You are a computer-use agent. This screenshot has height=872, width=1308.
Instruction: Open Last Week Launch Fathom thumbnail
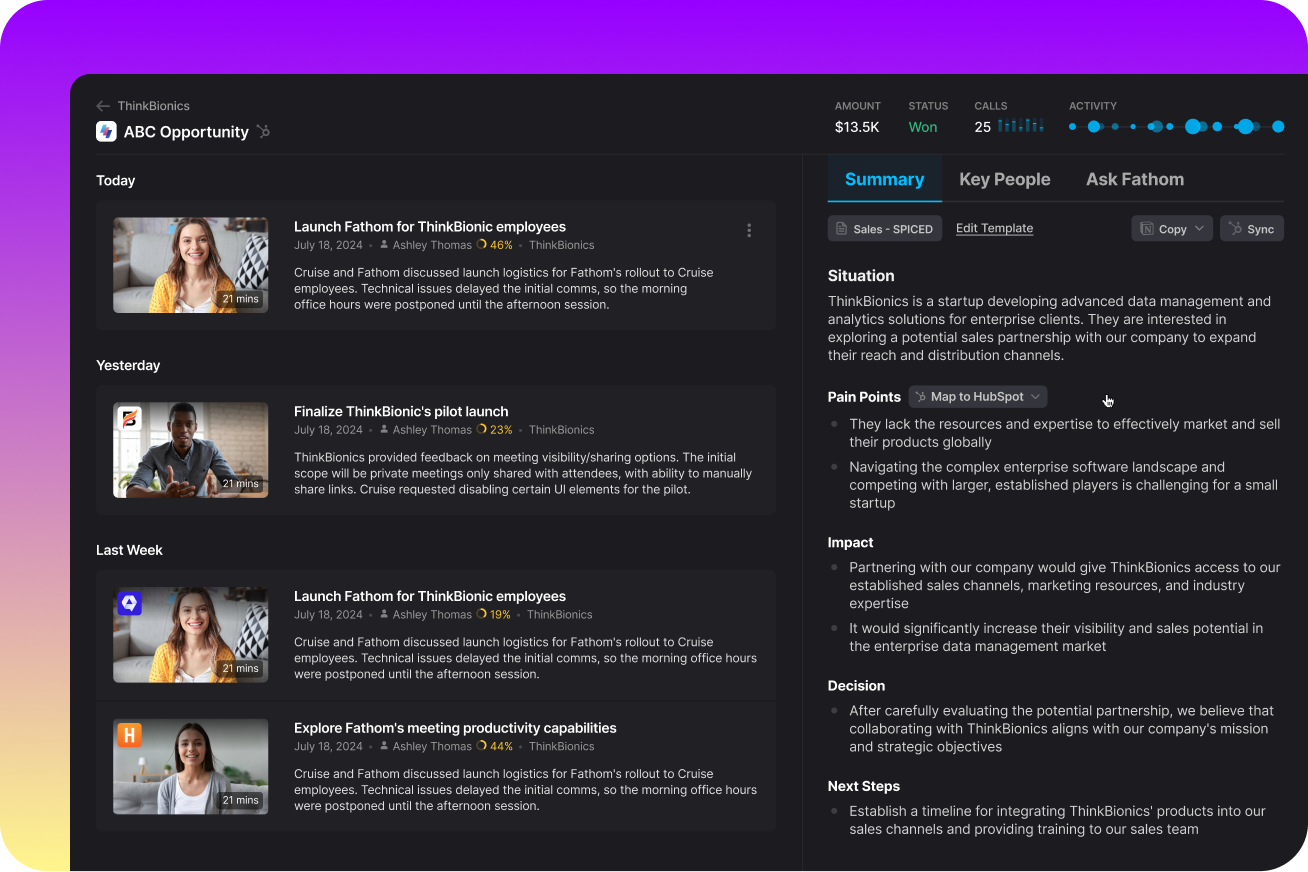pos(190,635)
